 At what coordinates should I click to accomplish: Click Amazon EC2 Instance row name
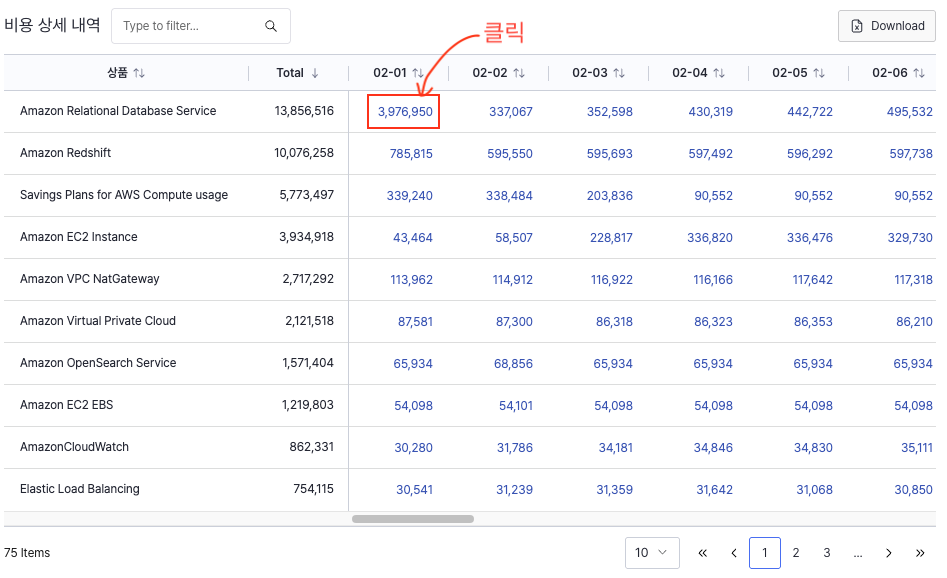[x=79, y=237]
